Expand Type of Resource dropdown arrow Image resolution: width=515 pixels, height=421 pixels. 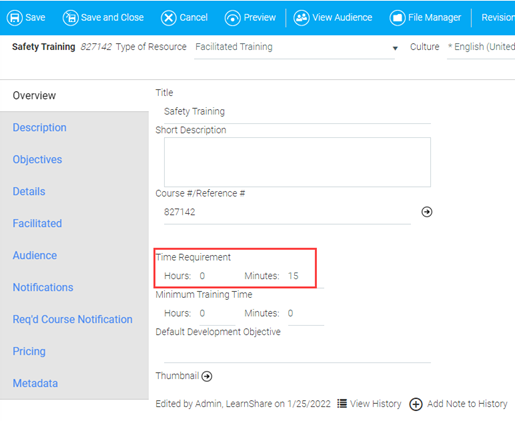coord(395,48)
